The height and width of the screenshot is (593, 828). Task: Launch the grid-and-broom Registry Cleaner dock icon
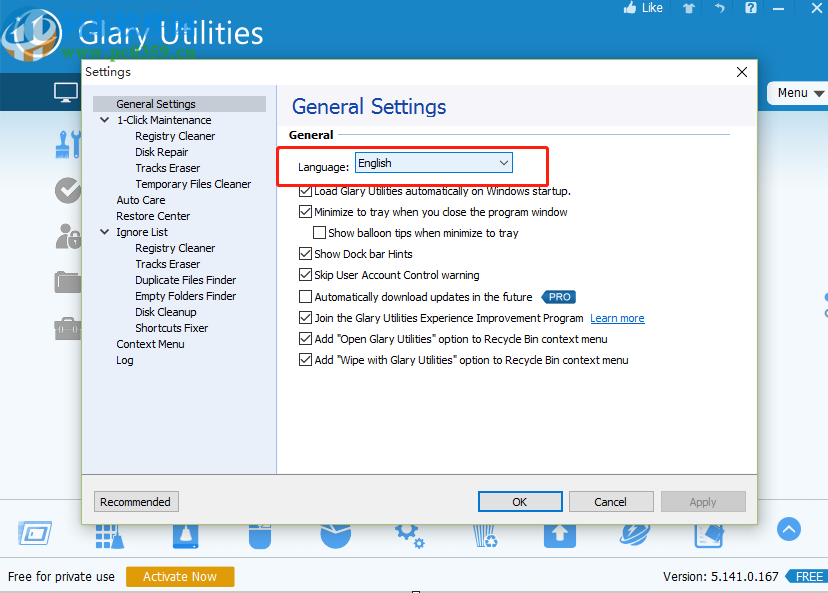point(110,536)
